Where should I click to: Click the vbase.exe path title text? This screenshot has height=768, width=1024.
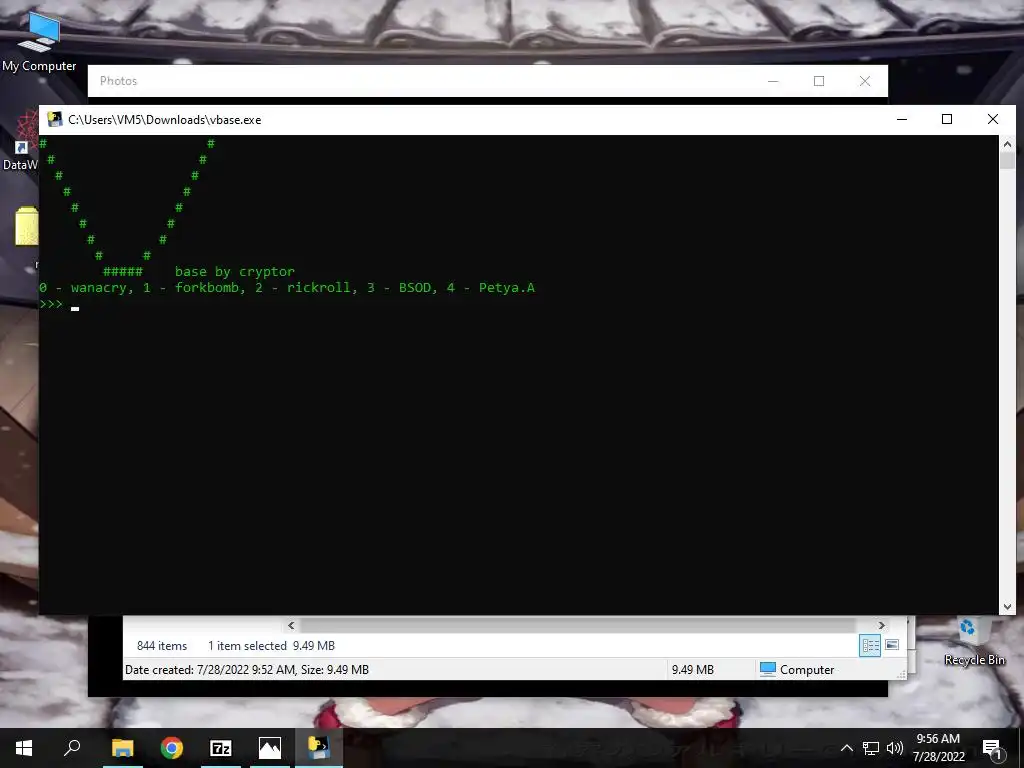point(165,120)
